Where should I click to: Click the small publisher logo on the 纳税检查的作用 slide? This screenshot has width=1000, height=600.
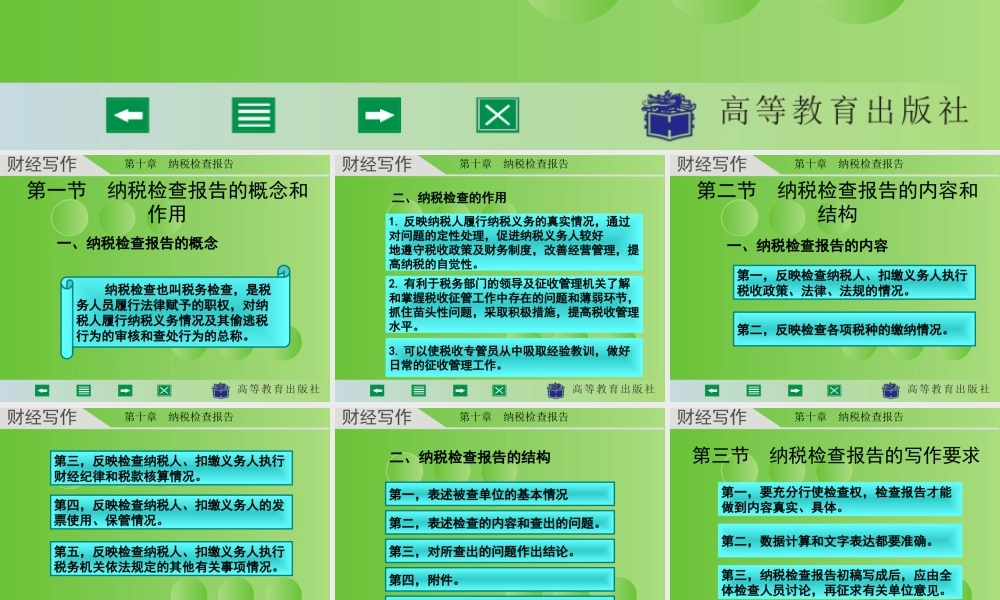coord(555,390)
